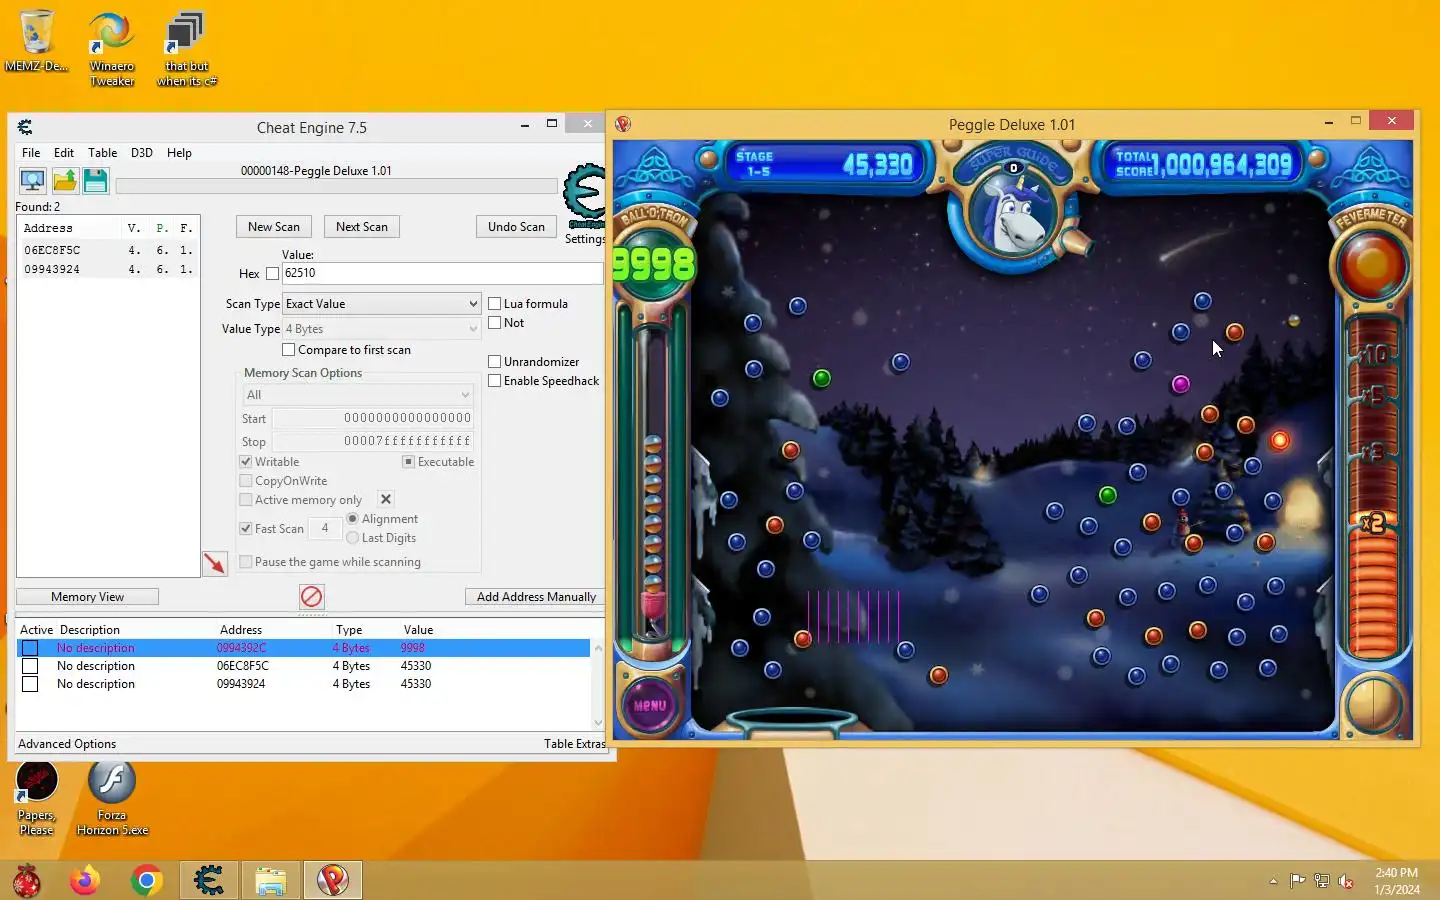
Task: Activate the 09943924 table row checkbox
Action: [30, 684]
